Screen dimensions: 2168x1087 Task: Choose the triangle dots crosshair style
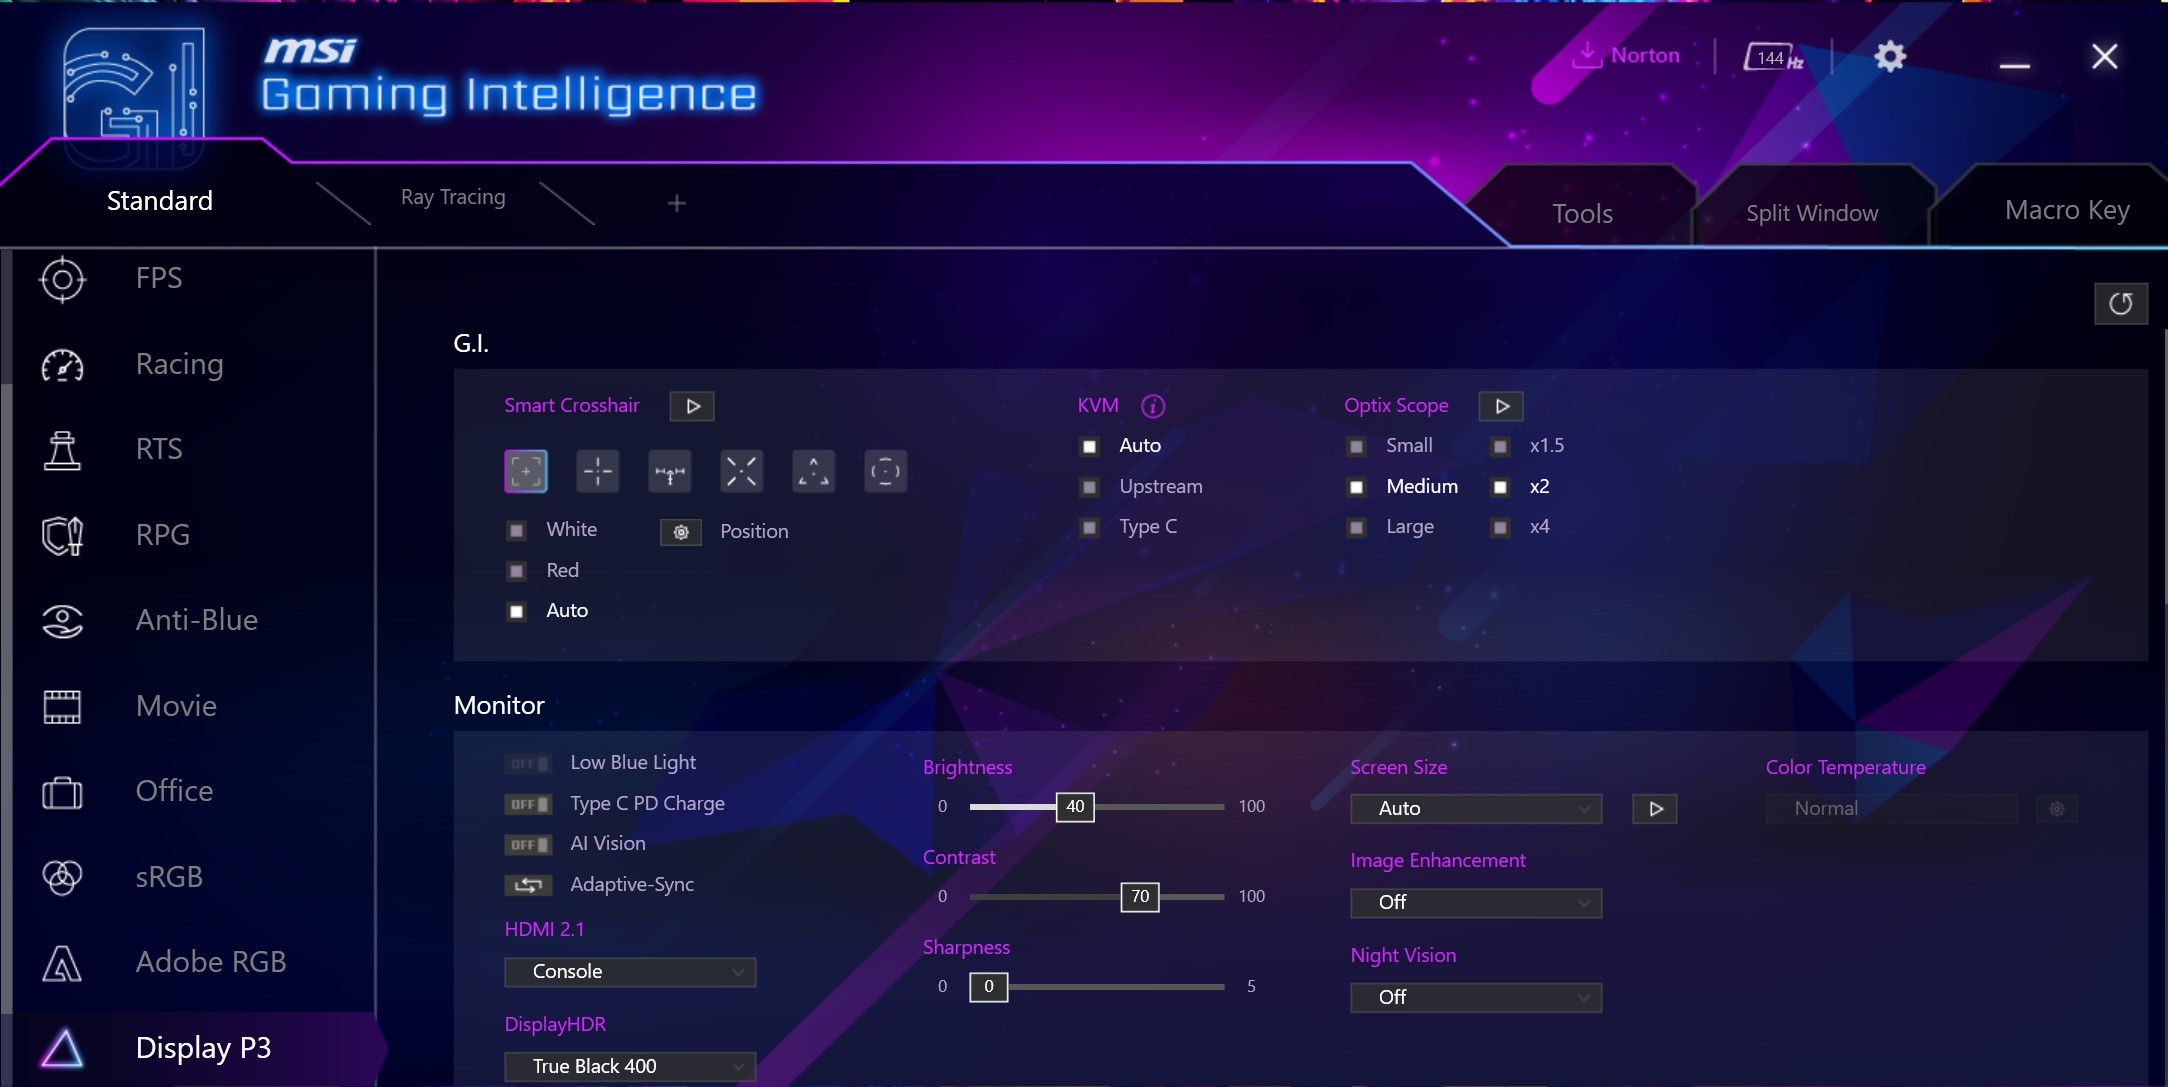[x=814, y=471]
